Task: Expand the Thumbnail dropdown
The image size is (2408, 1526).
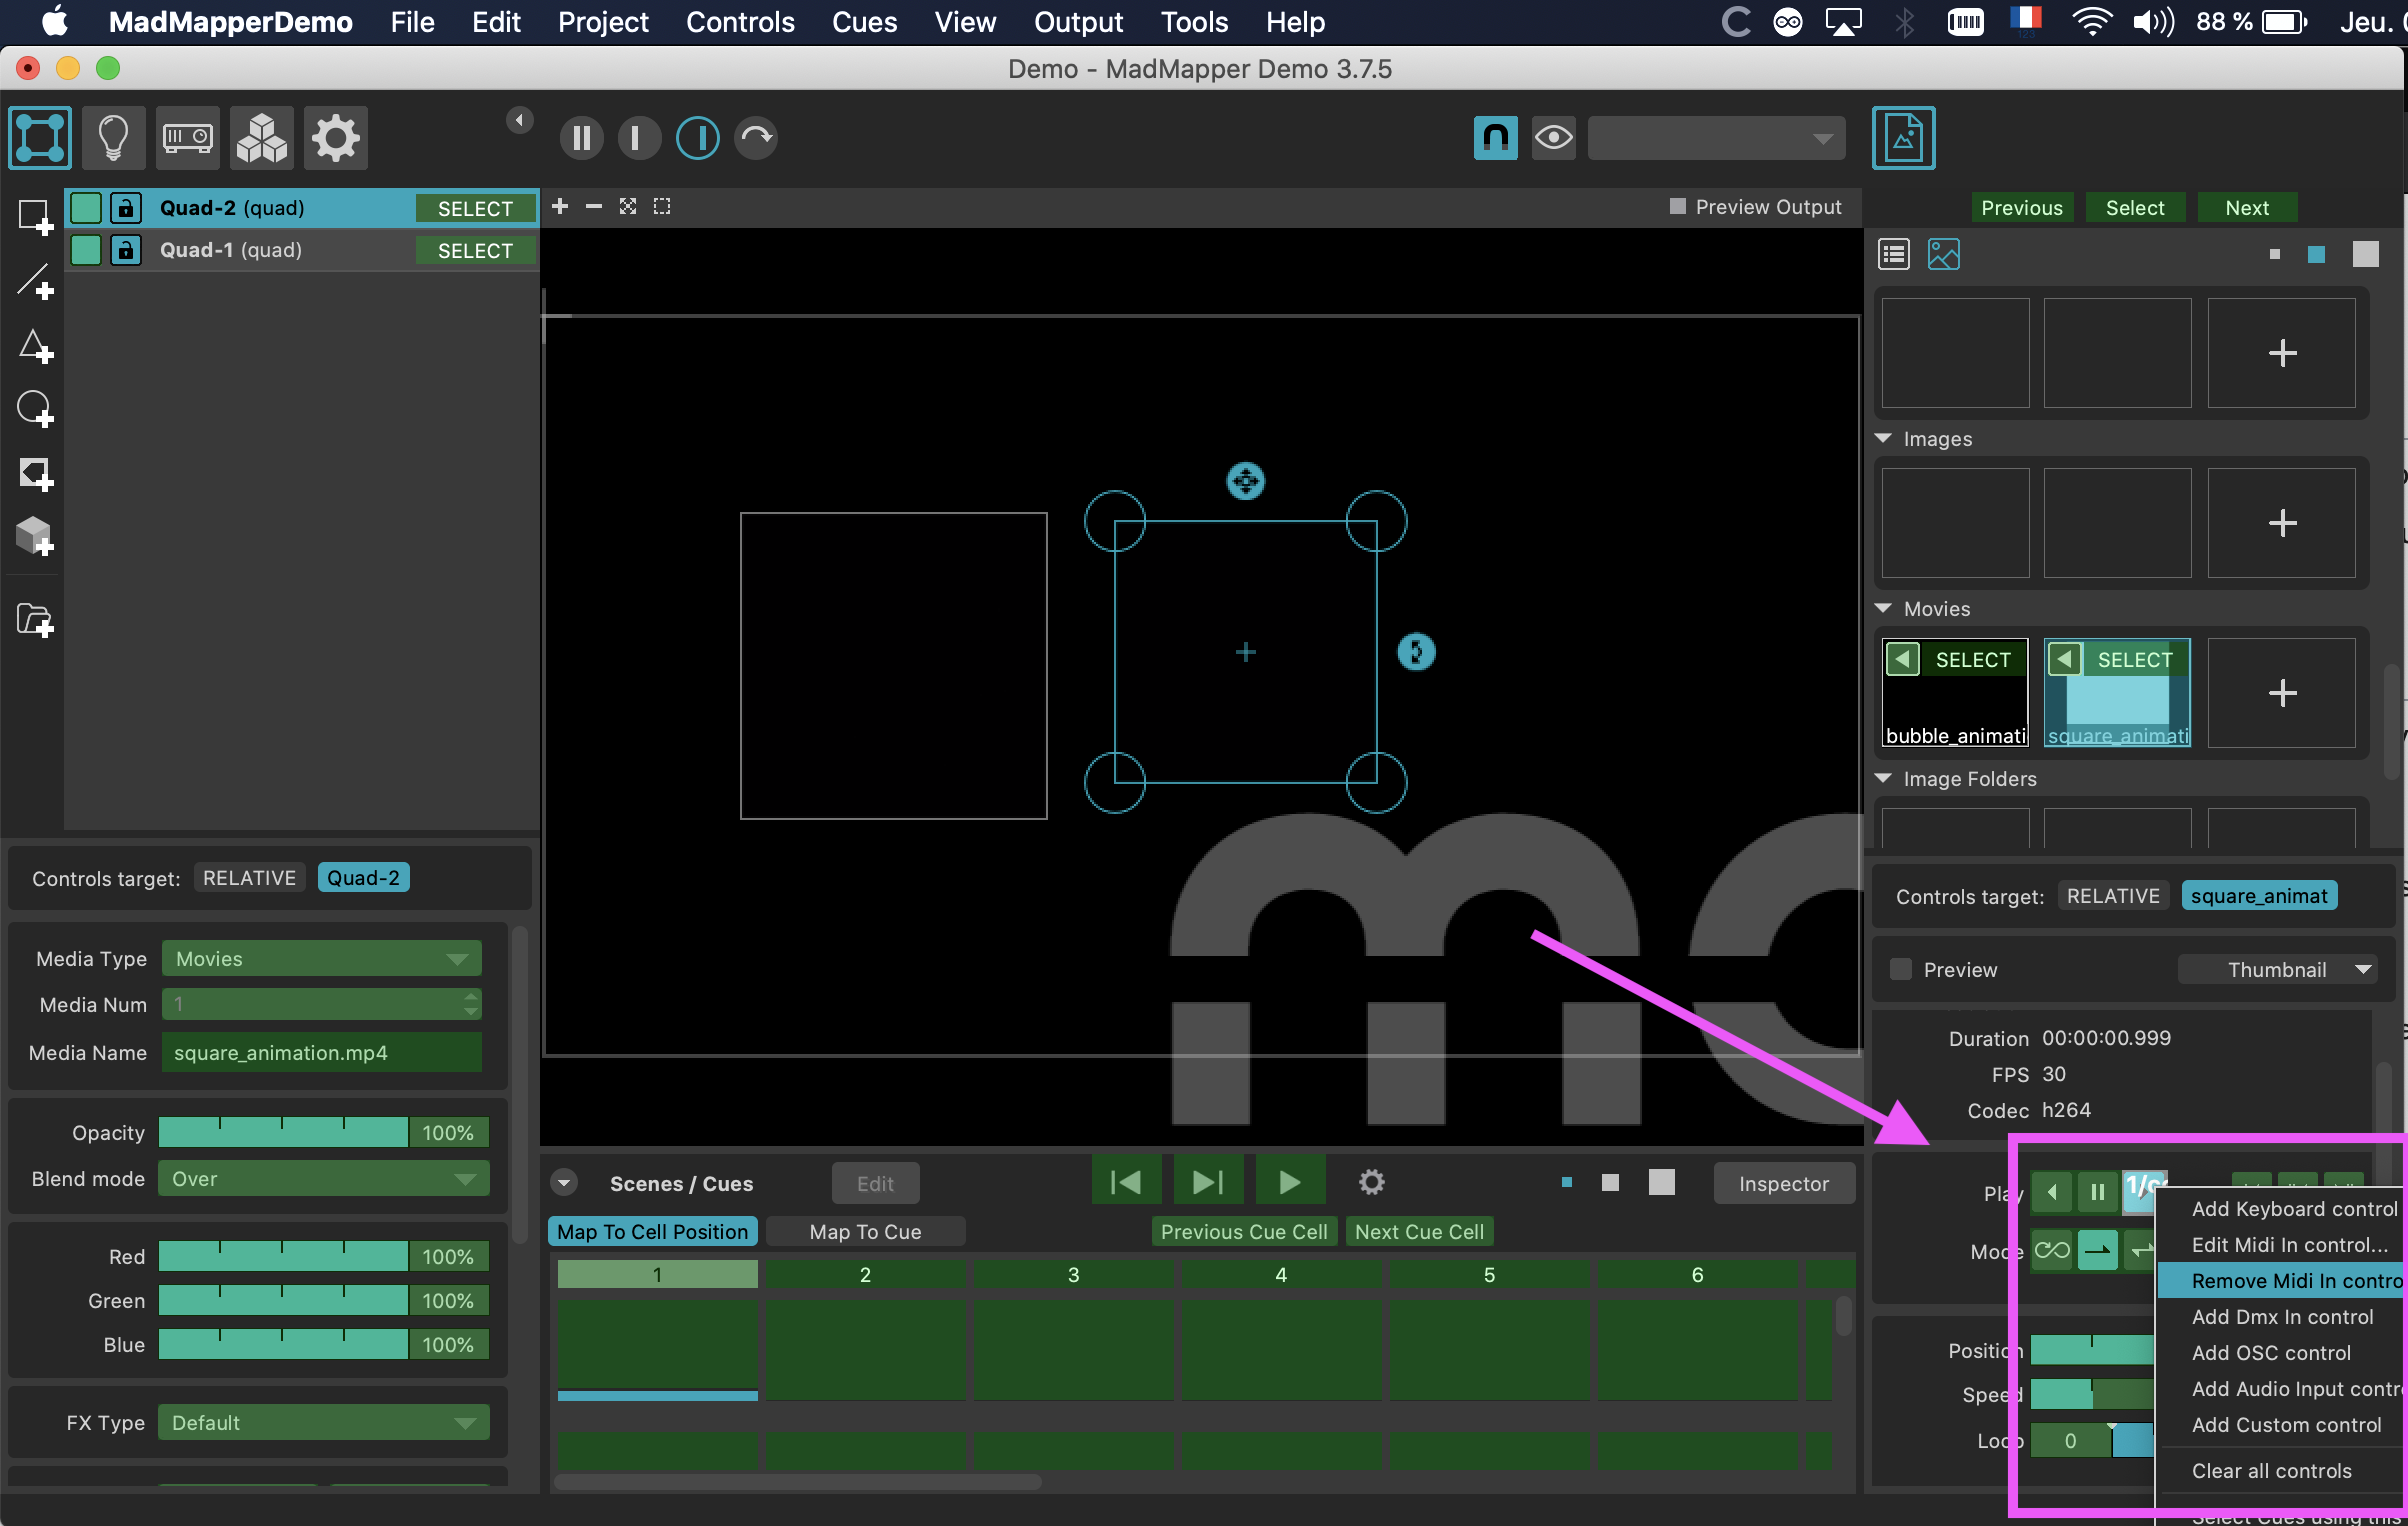Action: 2277,969
